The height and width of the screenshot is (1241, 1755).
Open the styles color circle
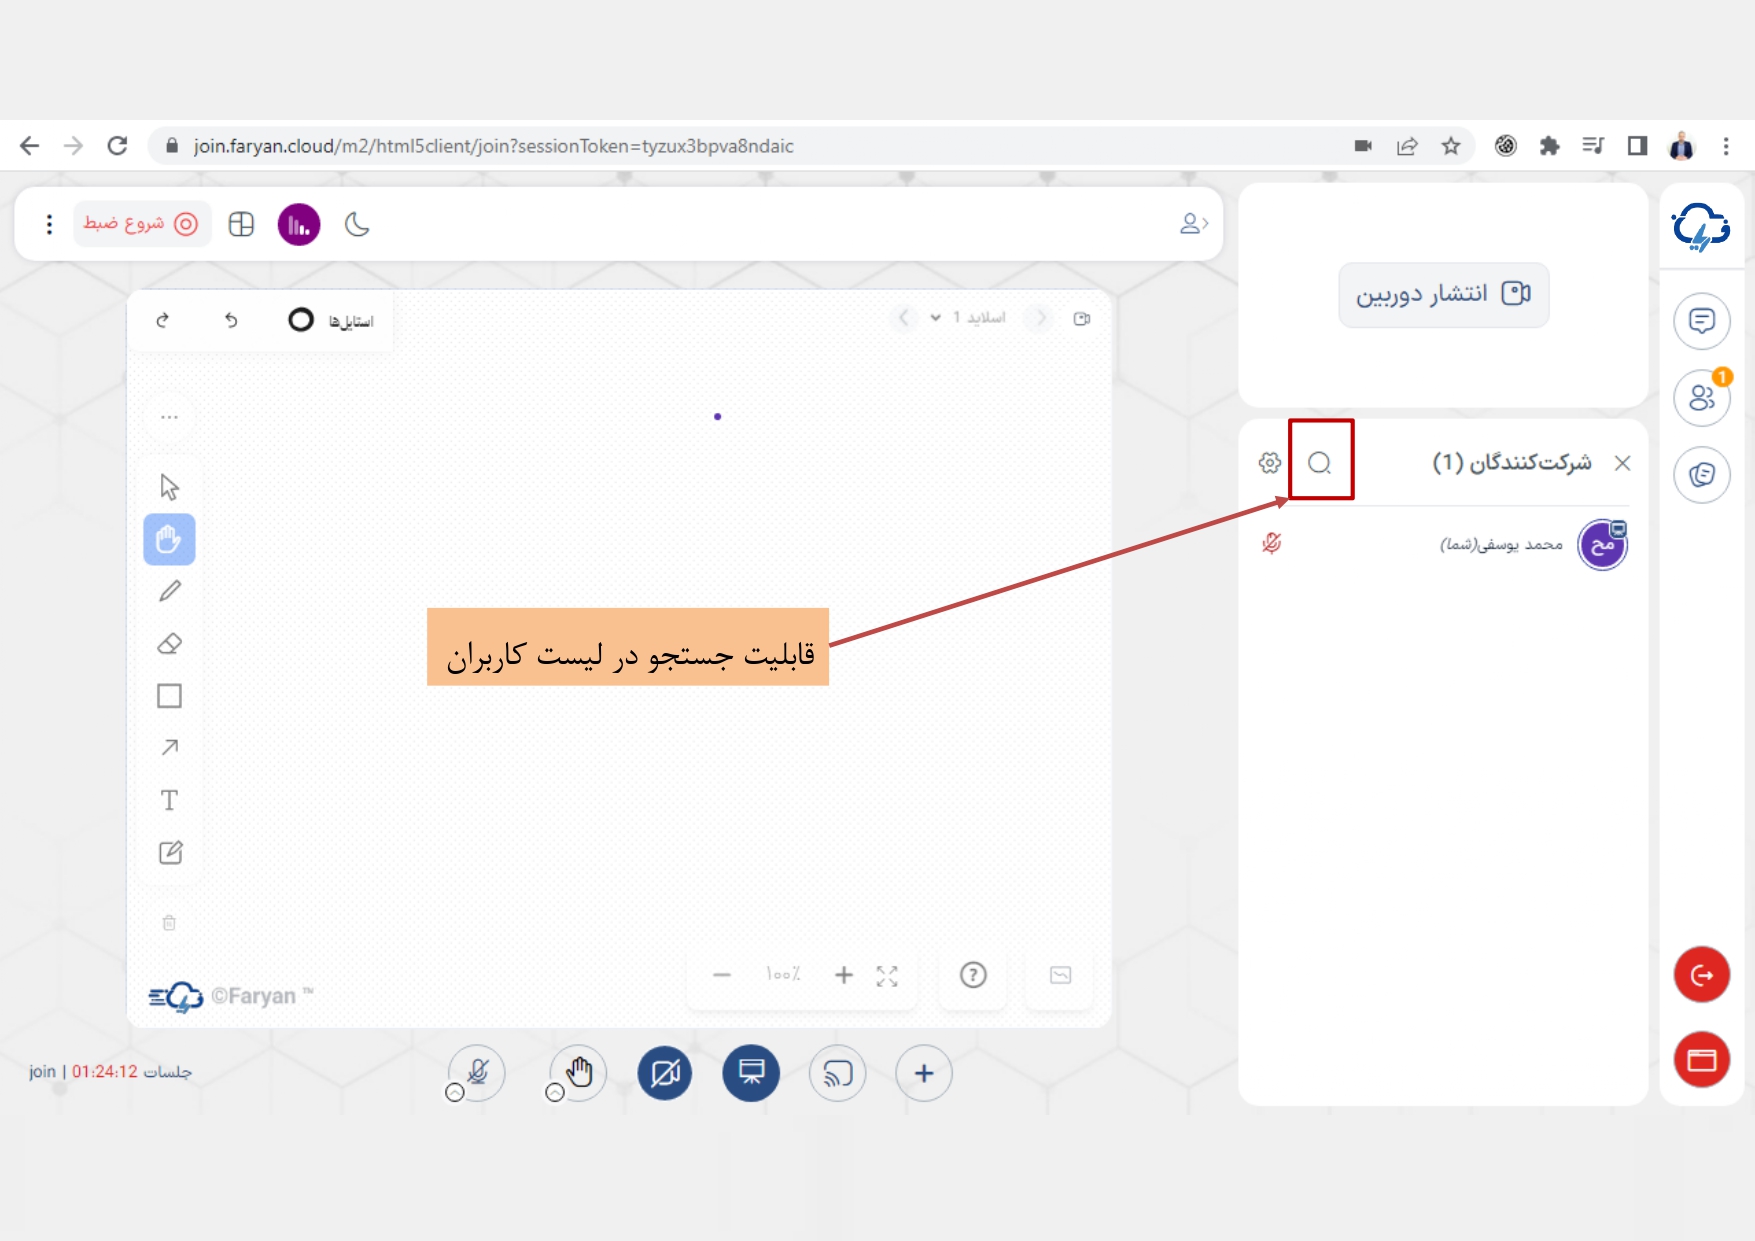[300, 320]
